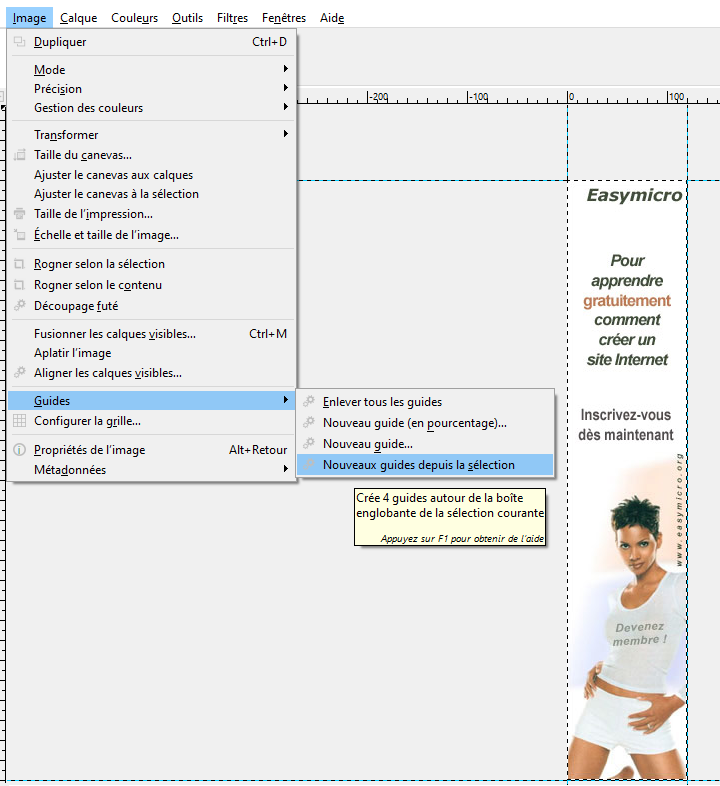Image resolution: width=720 pixels, height=786 pixels.
Task: Choose Rogner selon le contenu
Action: point(152,285)
